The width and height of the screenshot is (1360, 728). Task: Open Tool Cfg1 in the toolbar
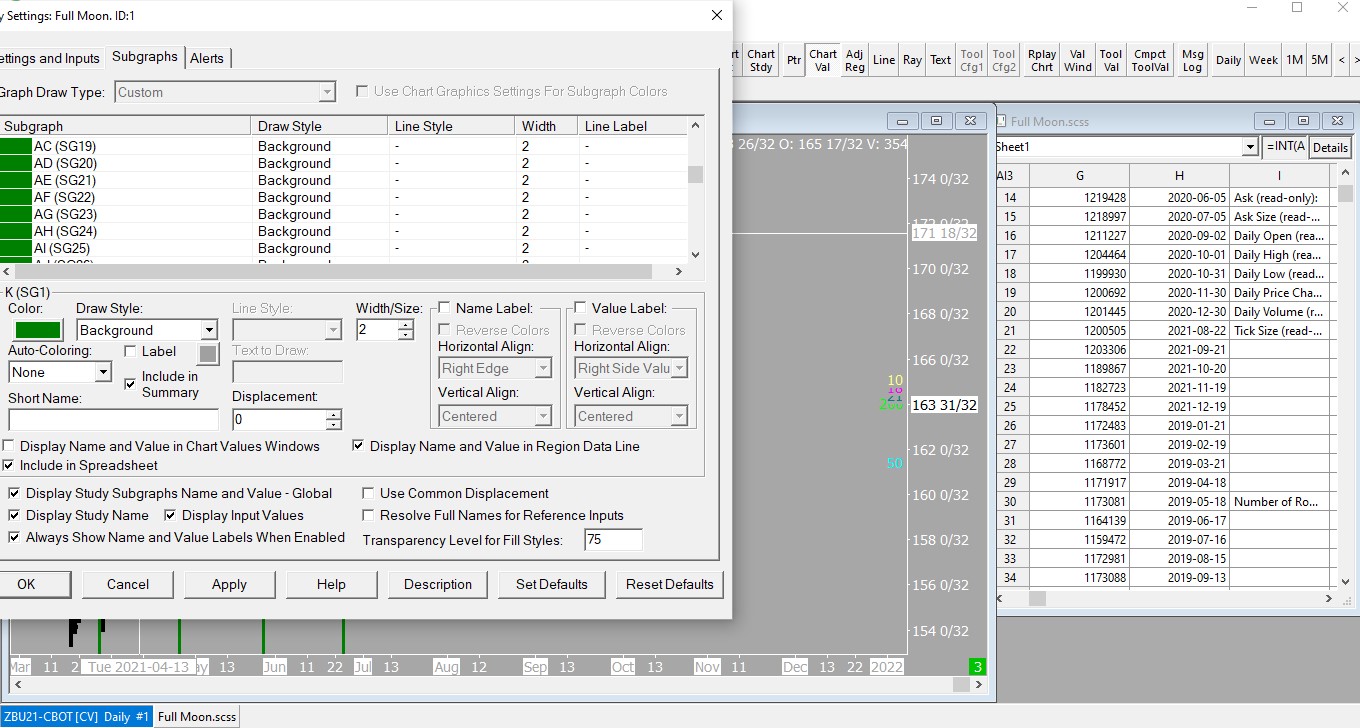(972, 61)
